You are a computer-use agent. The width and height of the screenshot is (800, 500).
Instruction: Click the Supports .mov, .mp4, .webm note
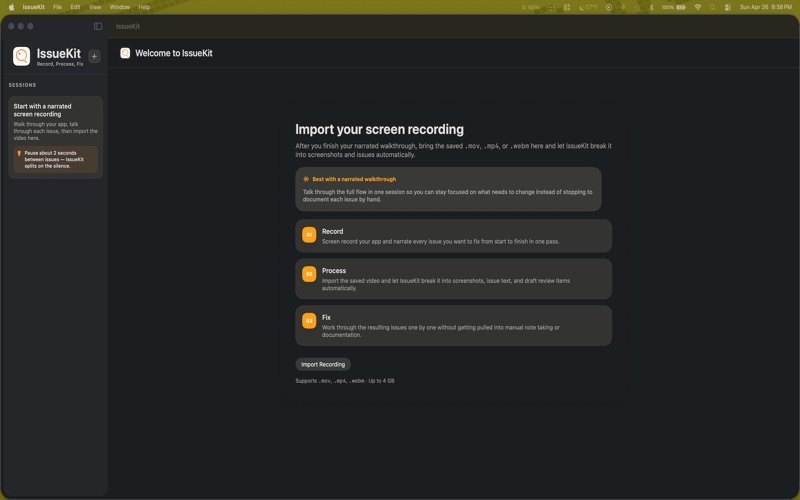345,381
